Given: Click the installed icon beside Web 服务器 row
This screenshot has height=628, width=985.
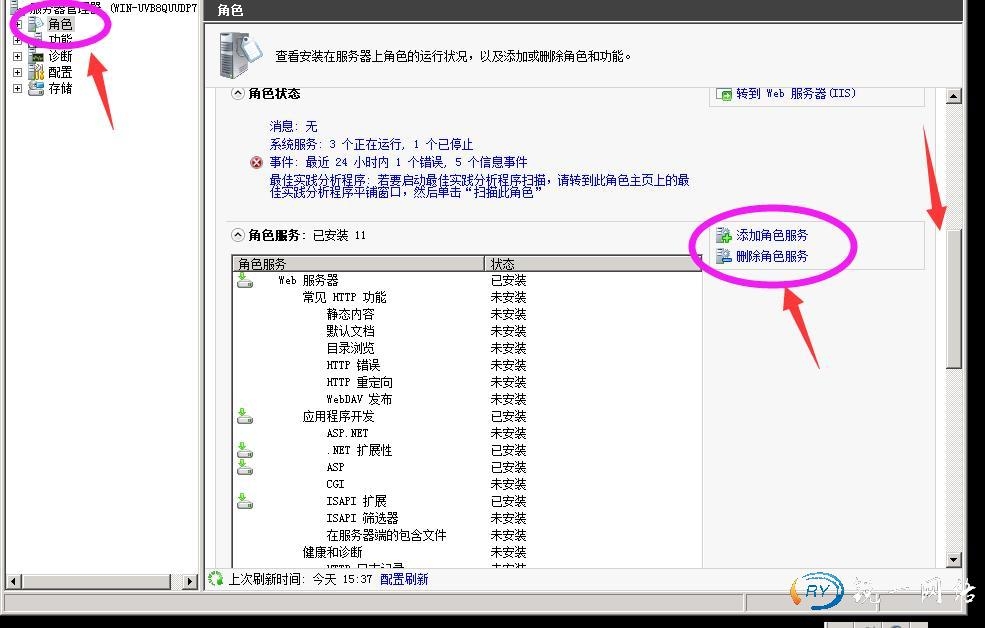Looking at the screenshot, I should [245, 281].
